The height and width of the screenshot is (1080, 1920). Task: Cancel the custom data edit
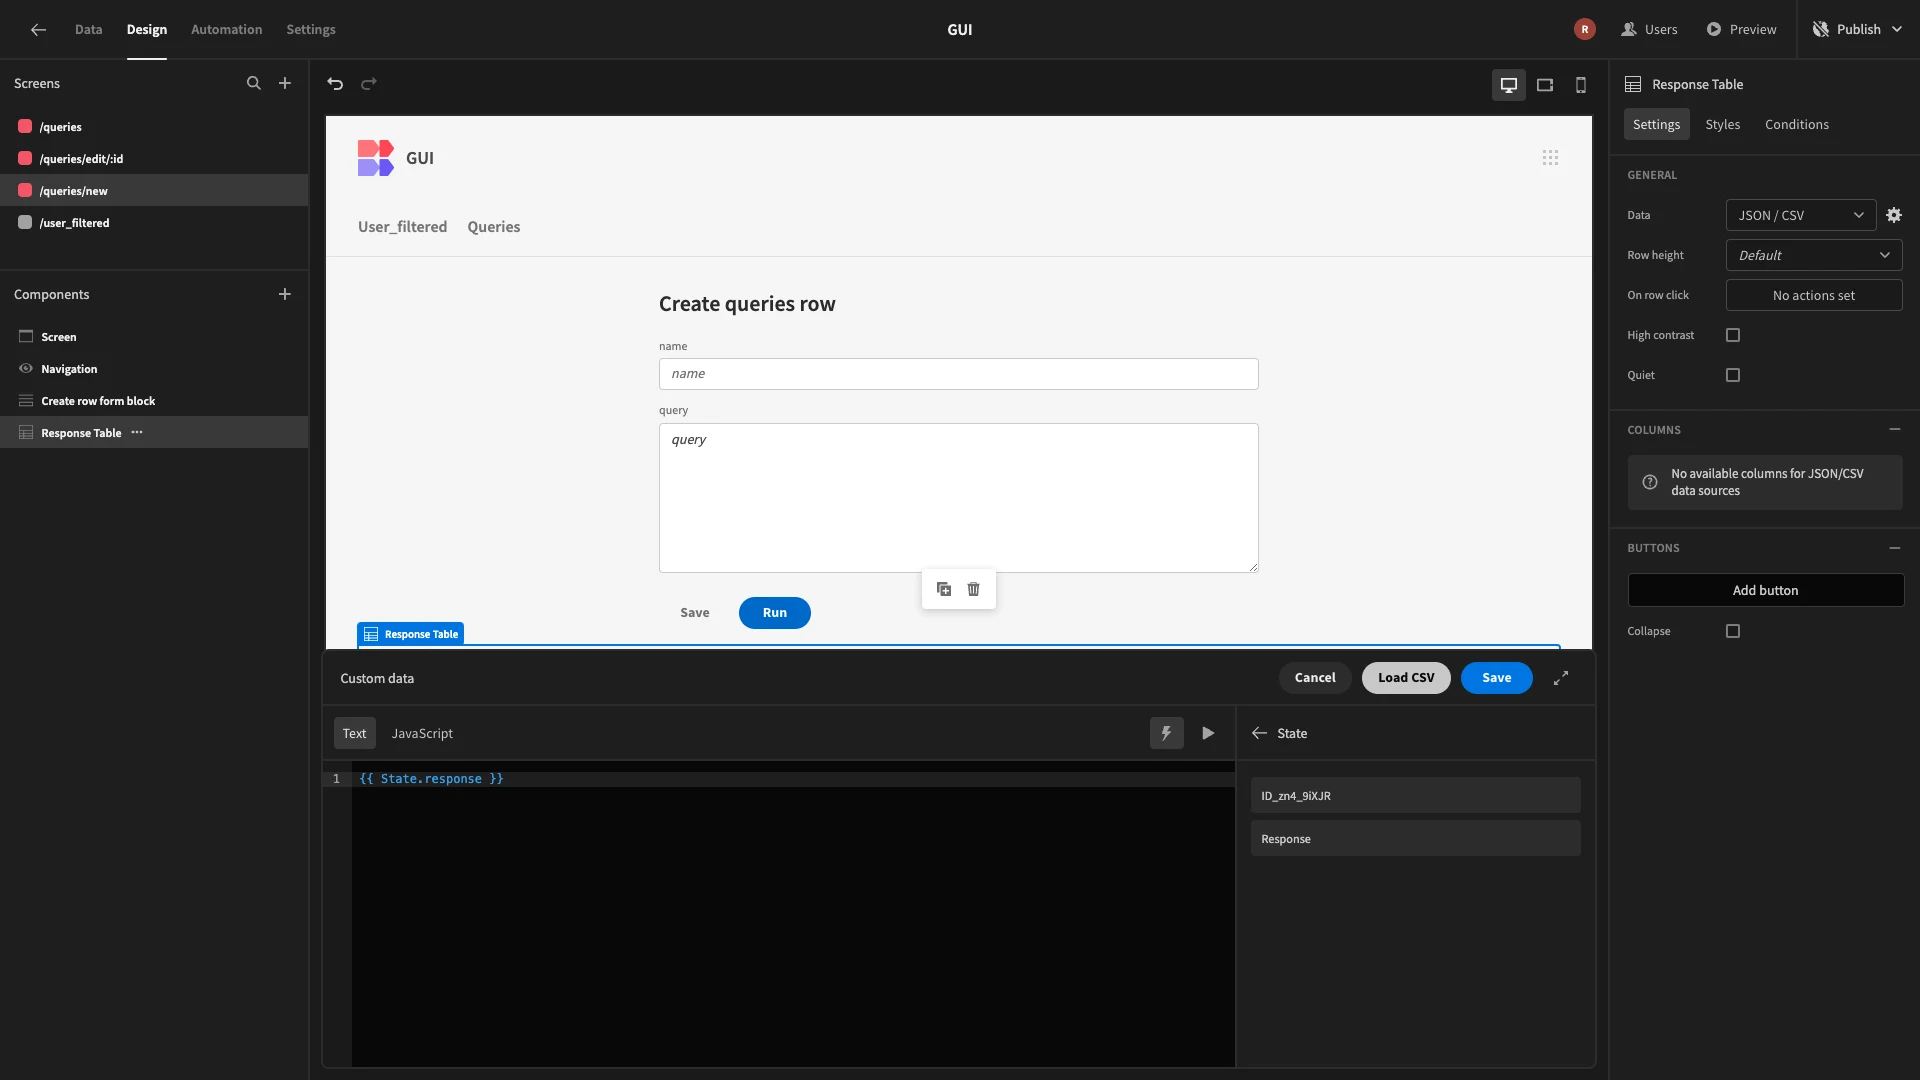(x=1314, y=678)
